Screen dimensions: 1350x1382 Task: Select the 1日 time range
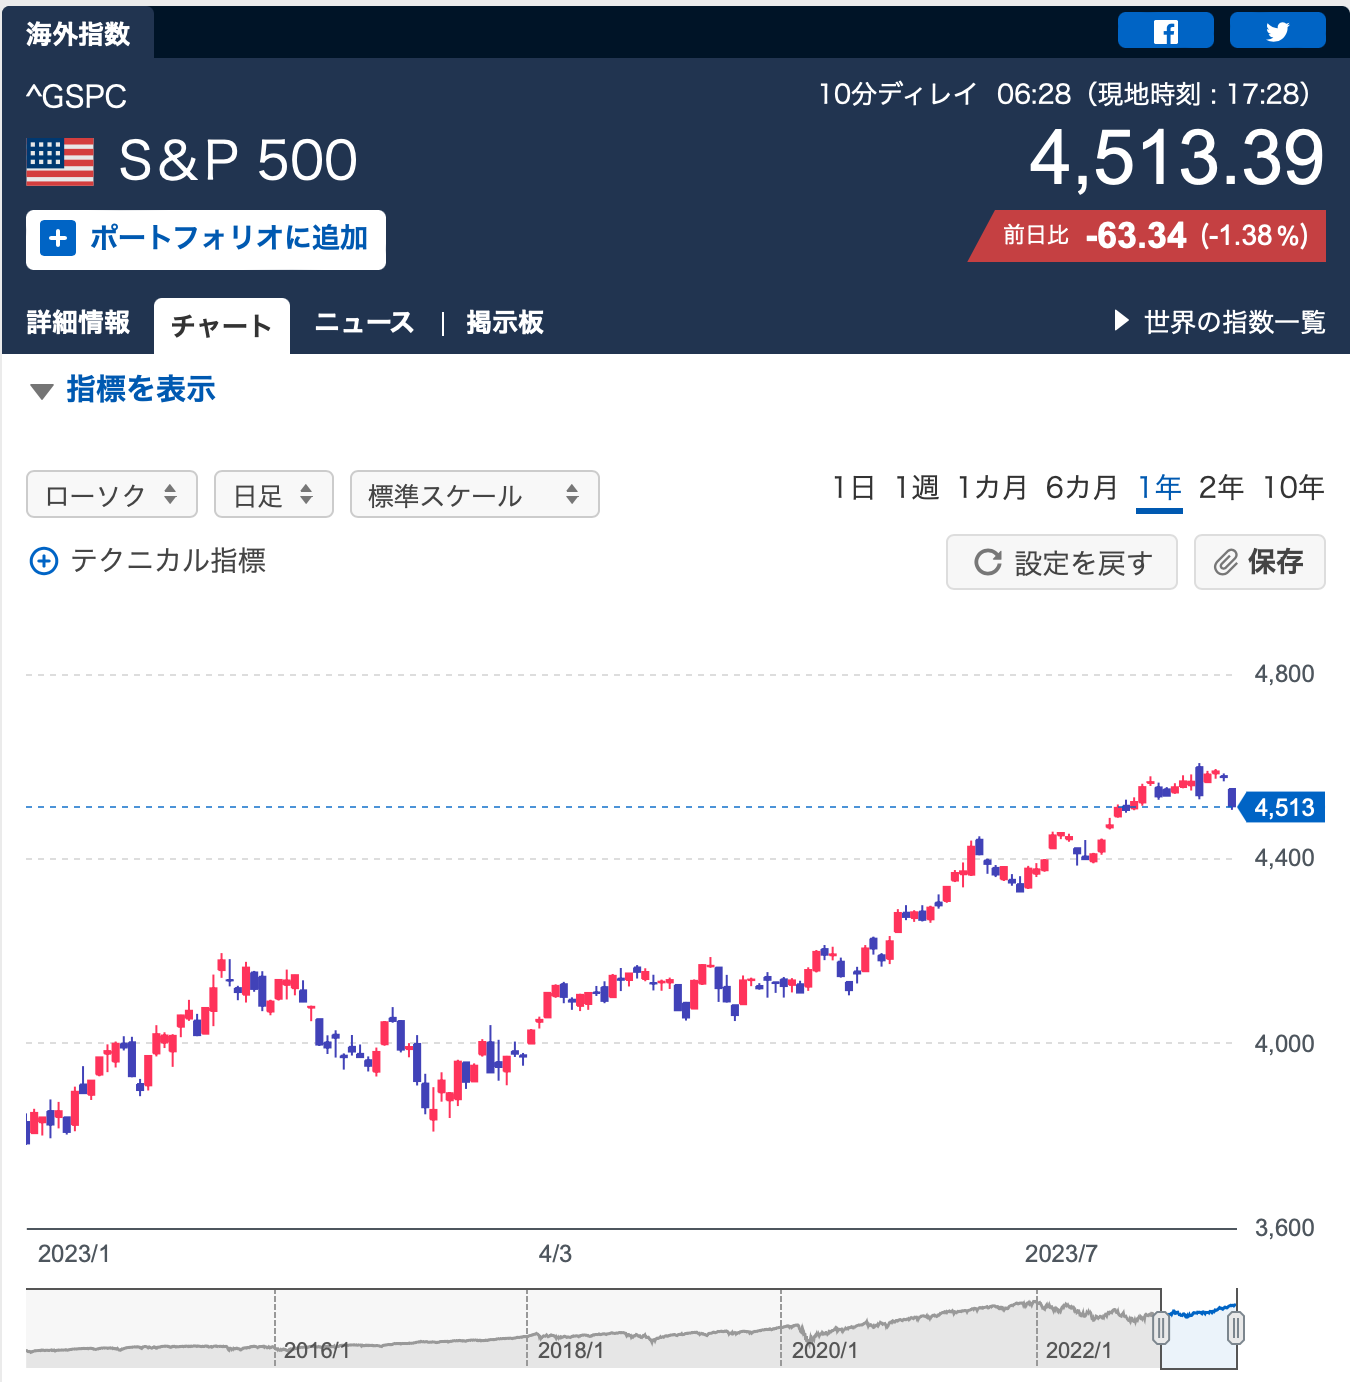click(853, 488)
